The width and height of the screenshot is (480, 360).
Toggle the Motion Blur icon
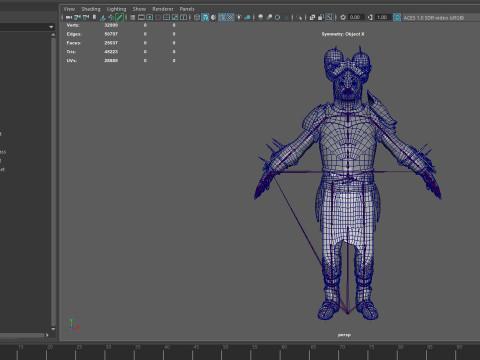coord(269,17)
